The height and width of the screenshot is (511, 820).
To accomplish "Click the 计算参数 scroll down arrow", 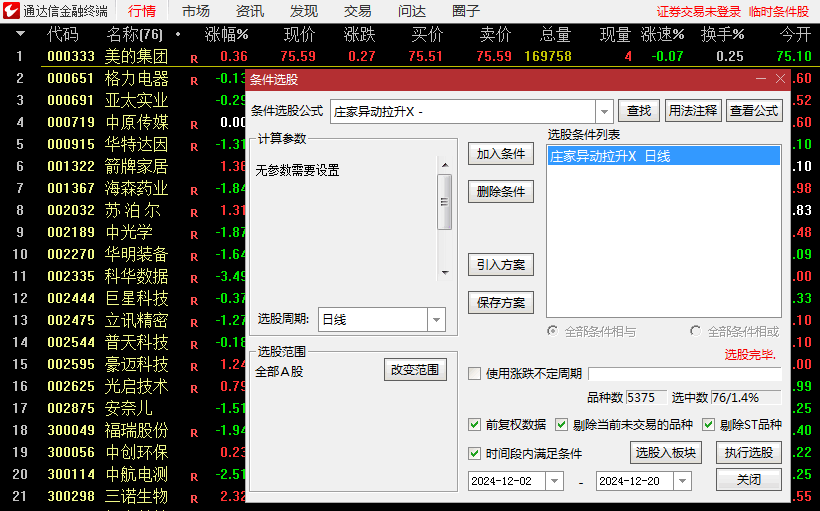I will tap(445, 272).
